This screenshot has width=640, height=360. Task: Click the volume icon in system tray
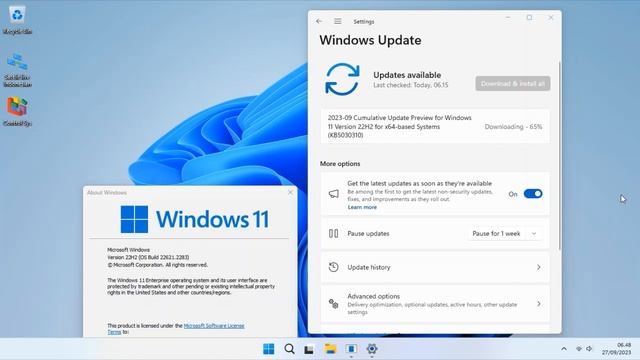coord(589,349)
